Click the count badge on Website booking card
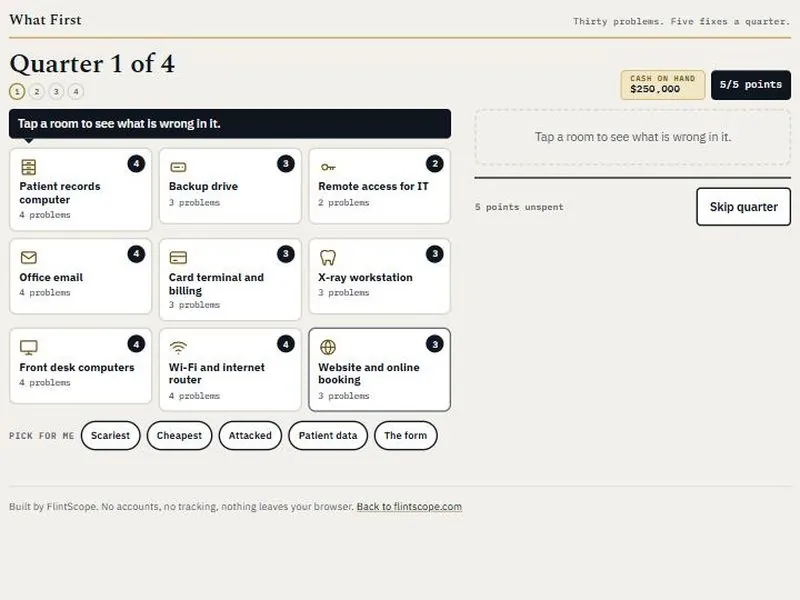This screenshot has width=800, height=600. tap(435, 344)
